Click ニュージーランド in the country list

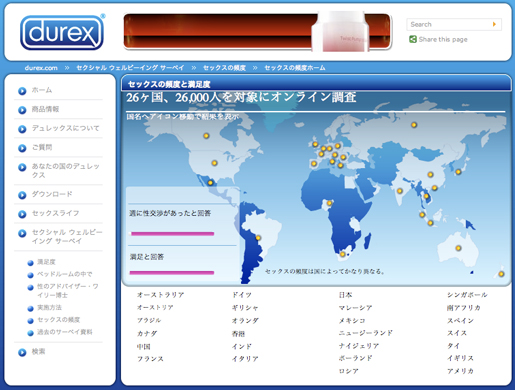click(x=366, y=333)
